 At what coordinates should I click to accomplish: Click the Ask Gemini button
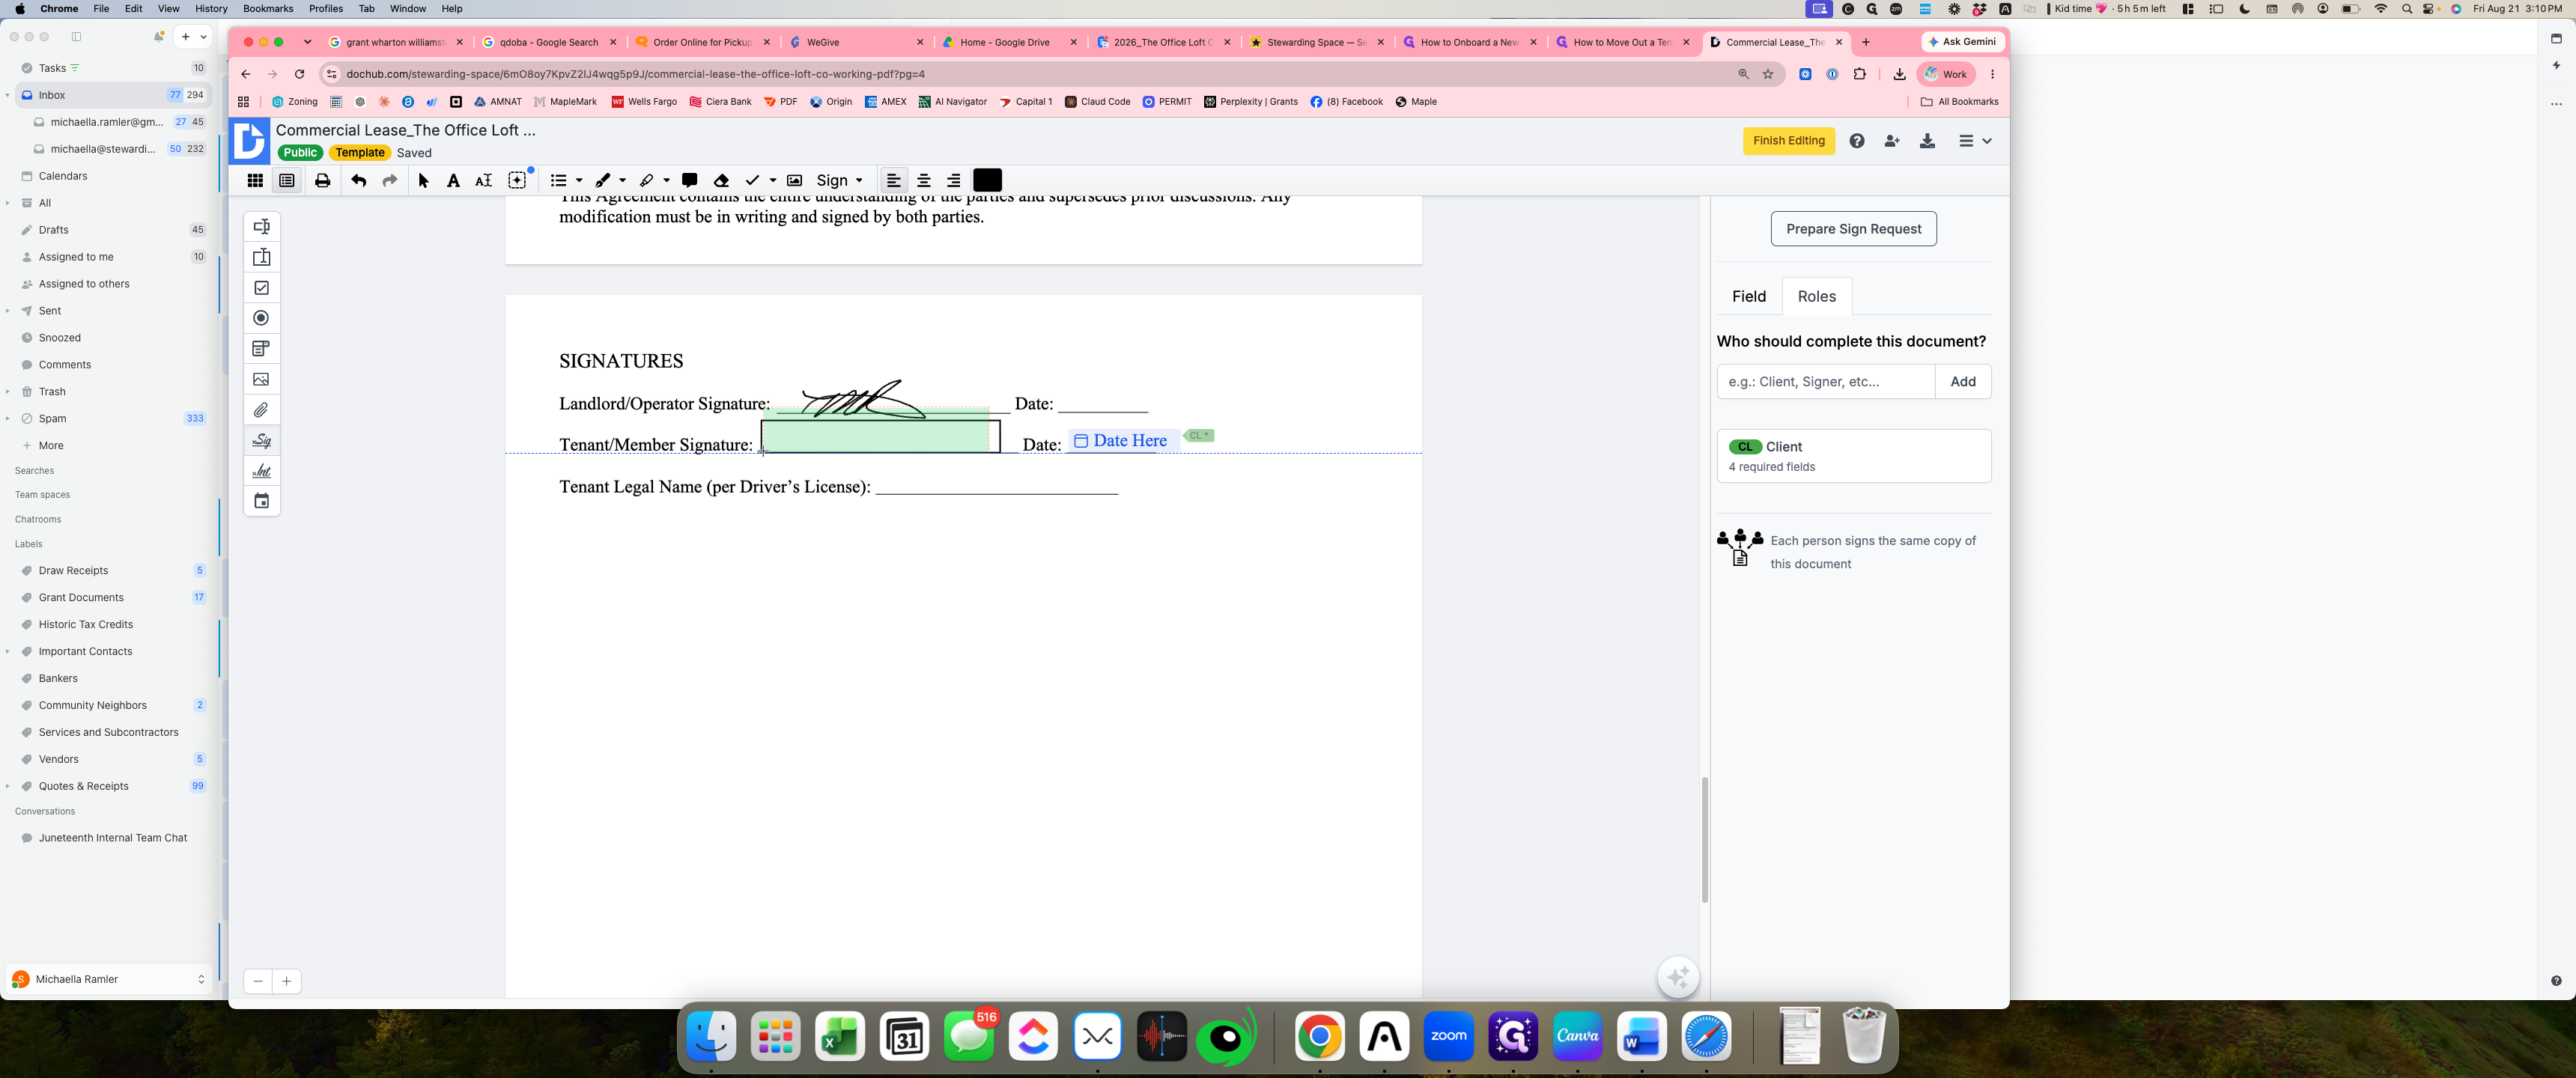coord(1962,42)
